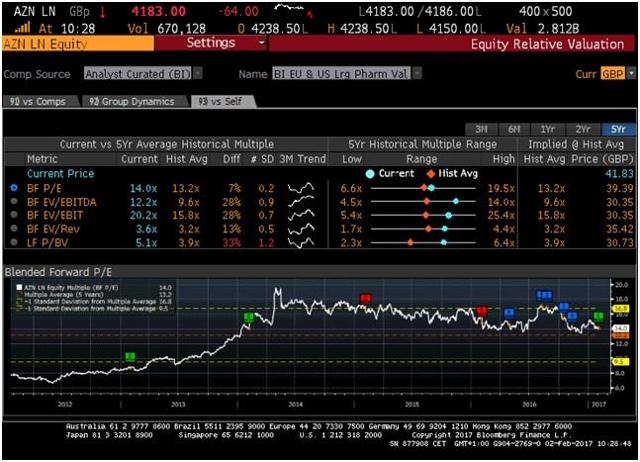Set the period to 5Yr
Viewport: 640px width, 462px height.
pyautogui.click(x=618, y=129)
